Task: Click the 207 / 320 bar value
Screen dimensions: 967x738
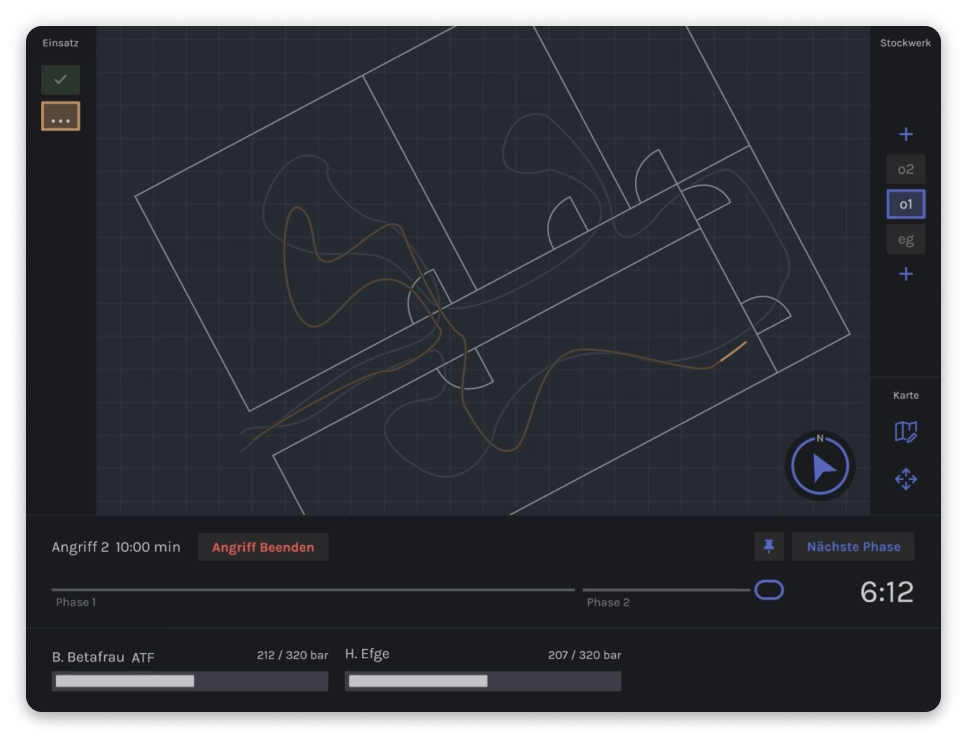Action: 584,655
